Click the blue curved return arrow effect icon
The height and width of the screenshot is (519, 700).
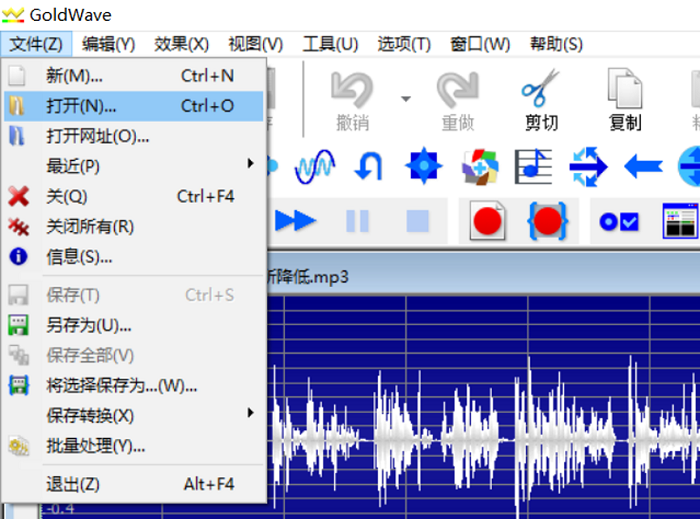point(369,166)
